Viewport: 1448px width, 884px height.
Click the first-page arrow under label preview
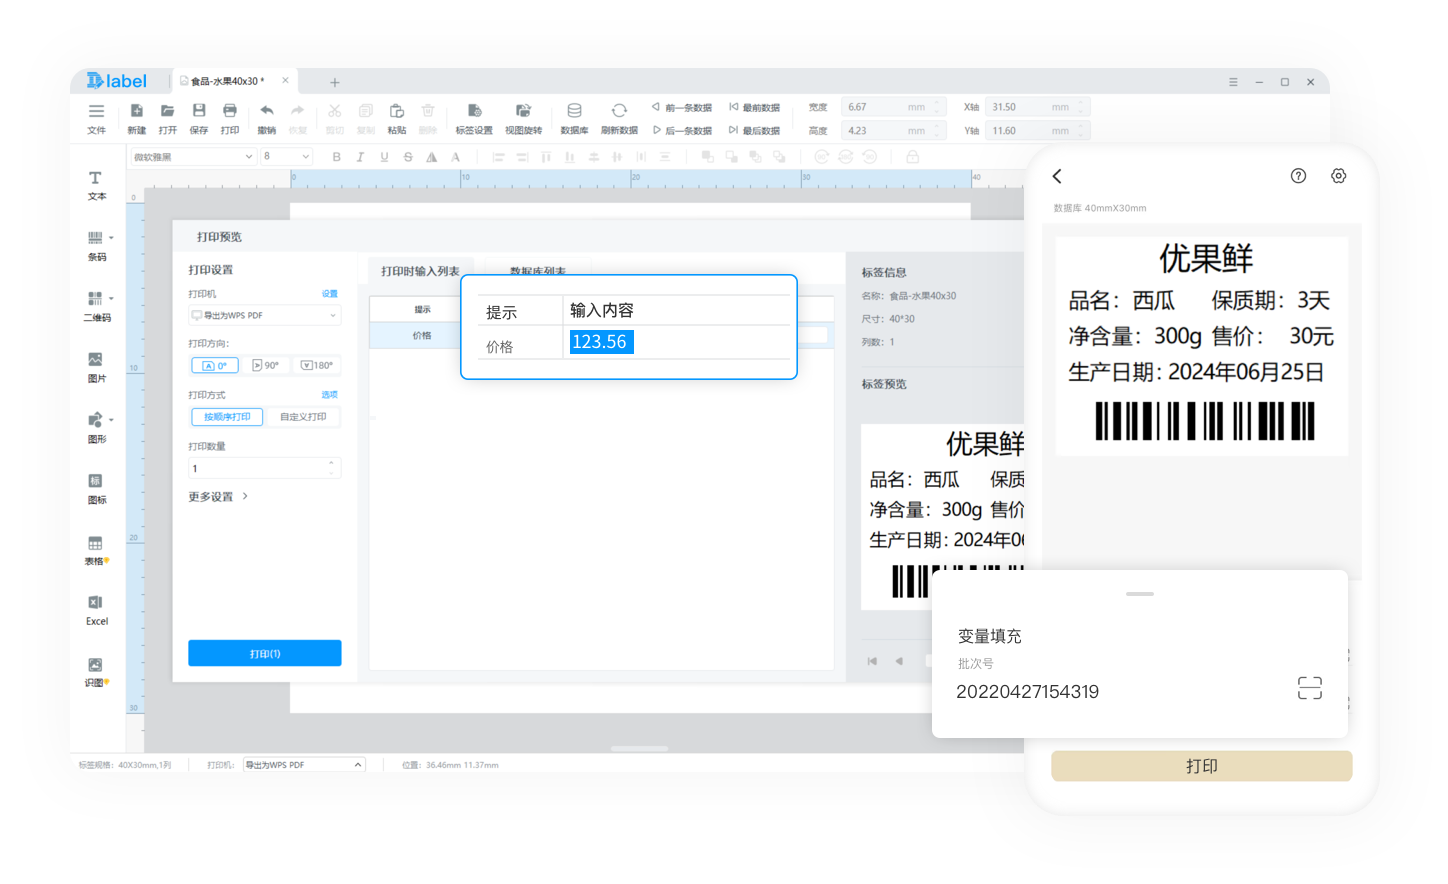click(x=872, y=661)
